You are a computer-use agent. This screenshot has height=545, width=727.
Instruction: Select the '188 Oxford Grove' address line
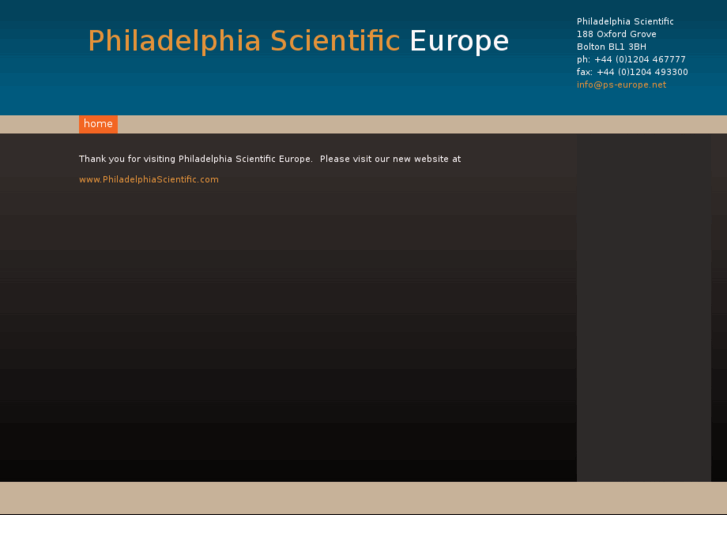(616, 34)
